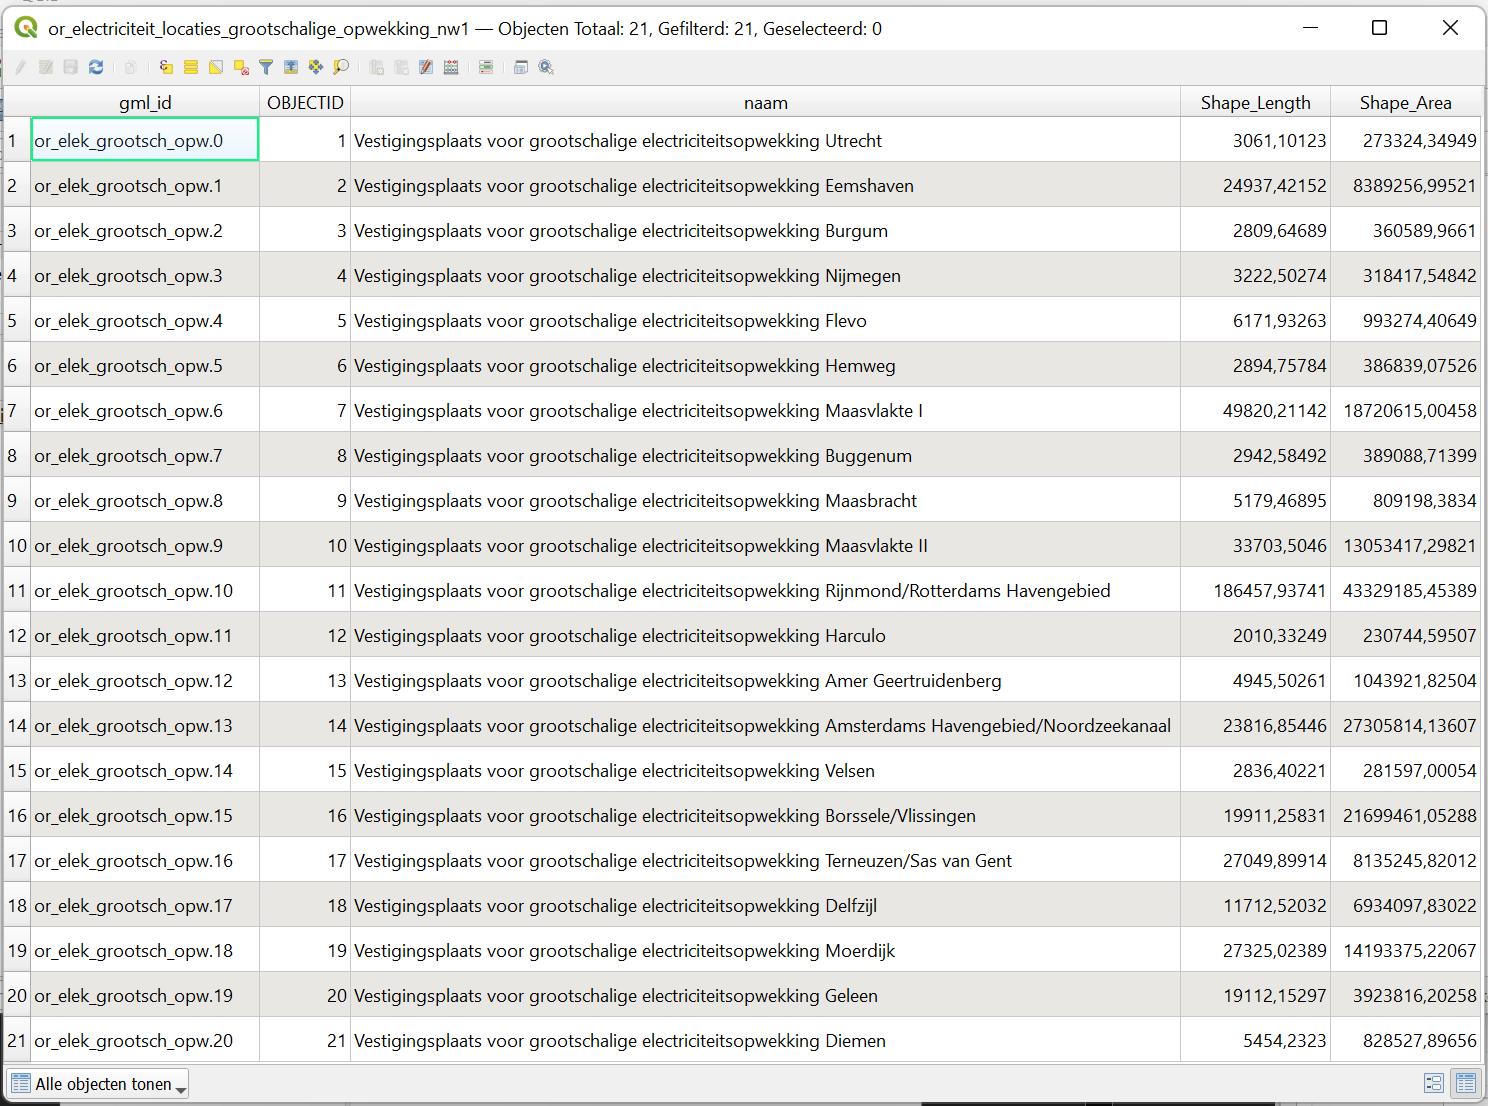The width and height of the screenshot is (1488, 1106).
Task: Click the cell 'or_elek_grootsch_opw.5'
Action: point(145,365)
